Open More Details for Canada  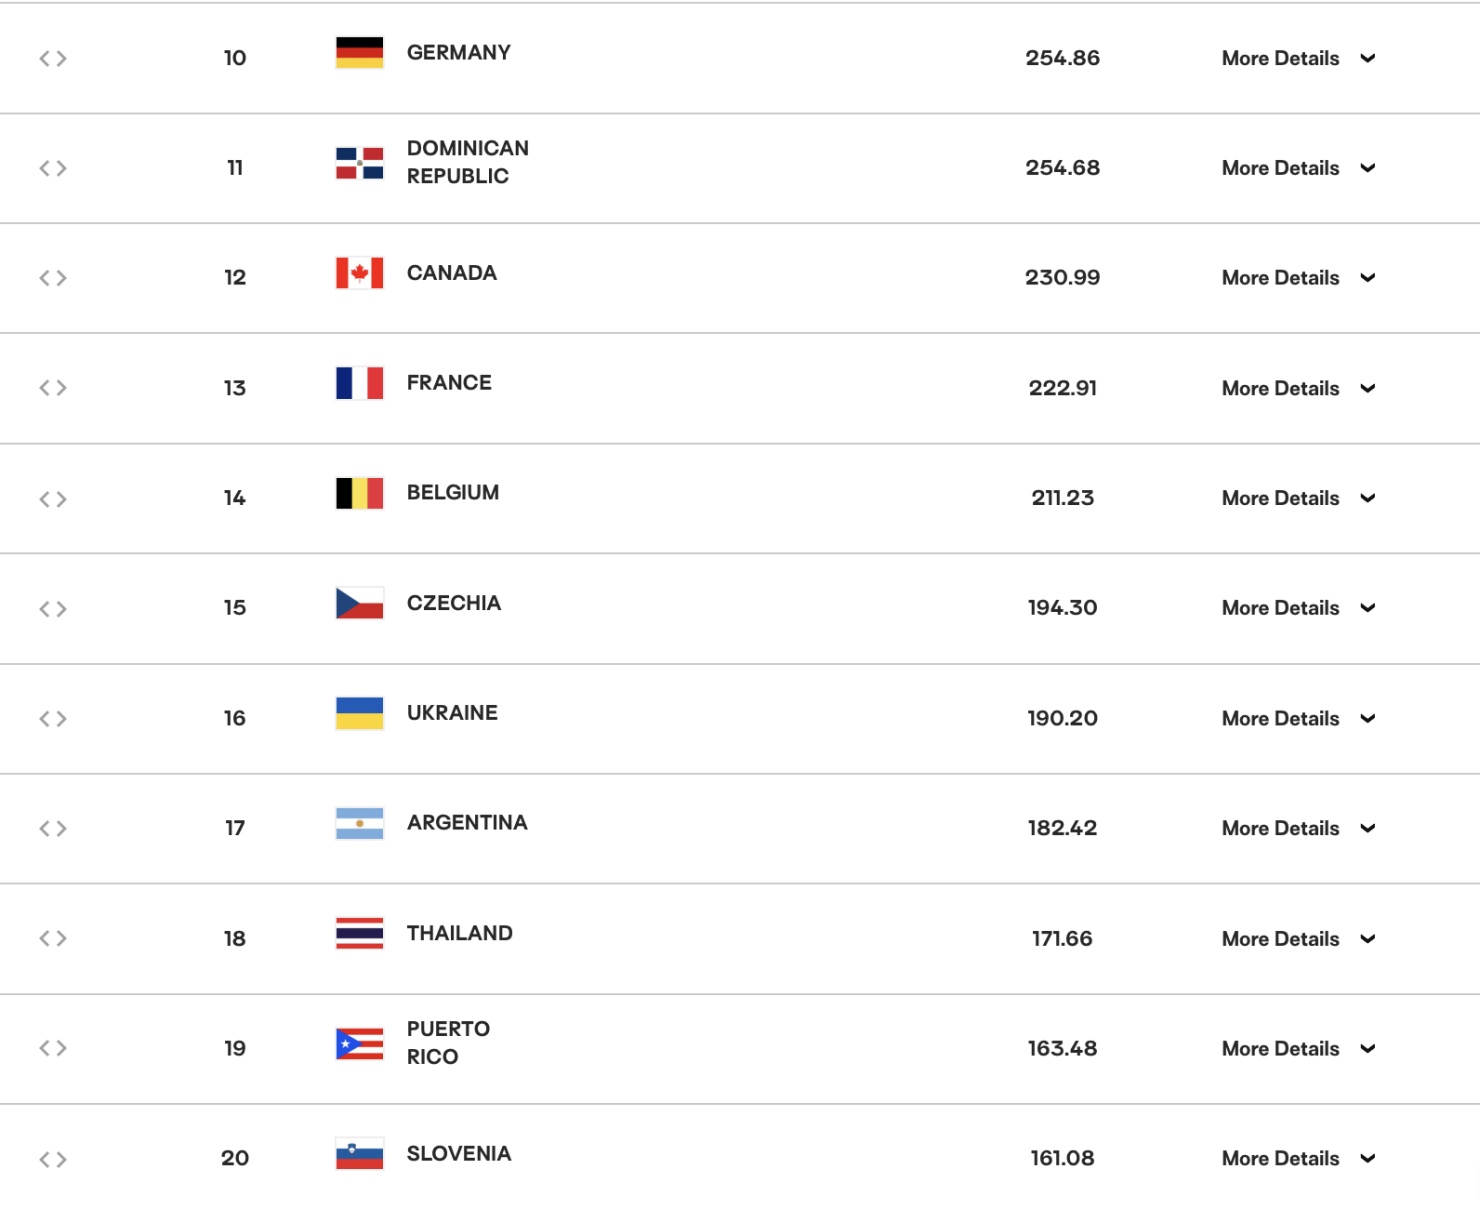(x=1280, y=278)
